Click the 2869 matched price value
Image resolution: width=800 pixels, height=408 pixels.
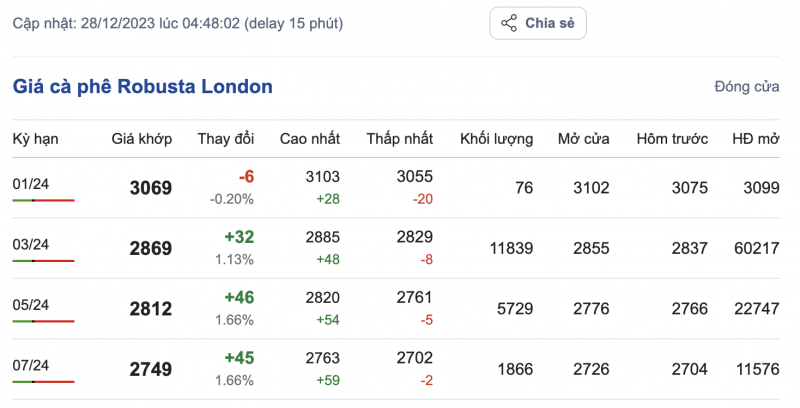pyautogui.click(x=151, y=248)
